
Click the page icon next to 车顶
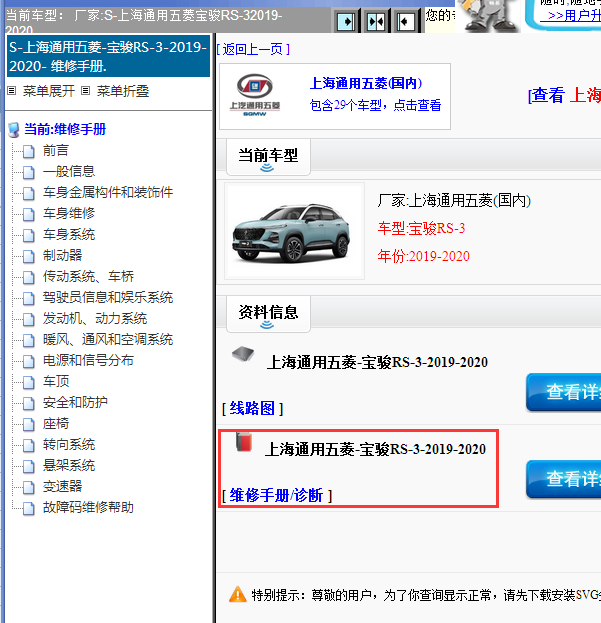(x=28, y=383)
